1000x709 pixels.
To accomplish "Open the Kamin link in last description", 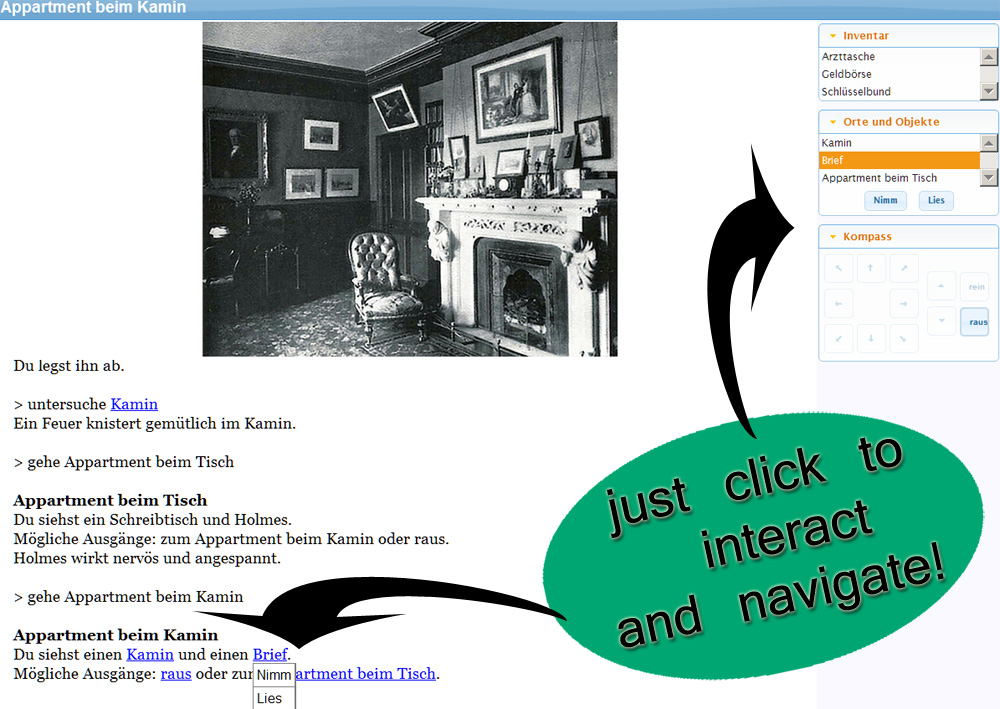I will [150, 654].
